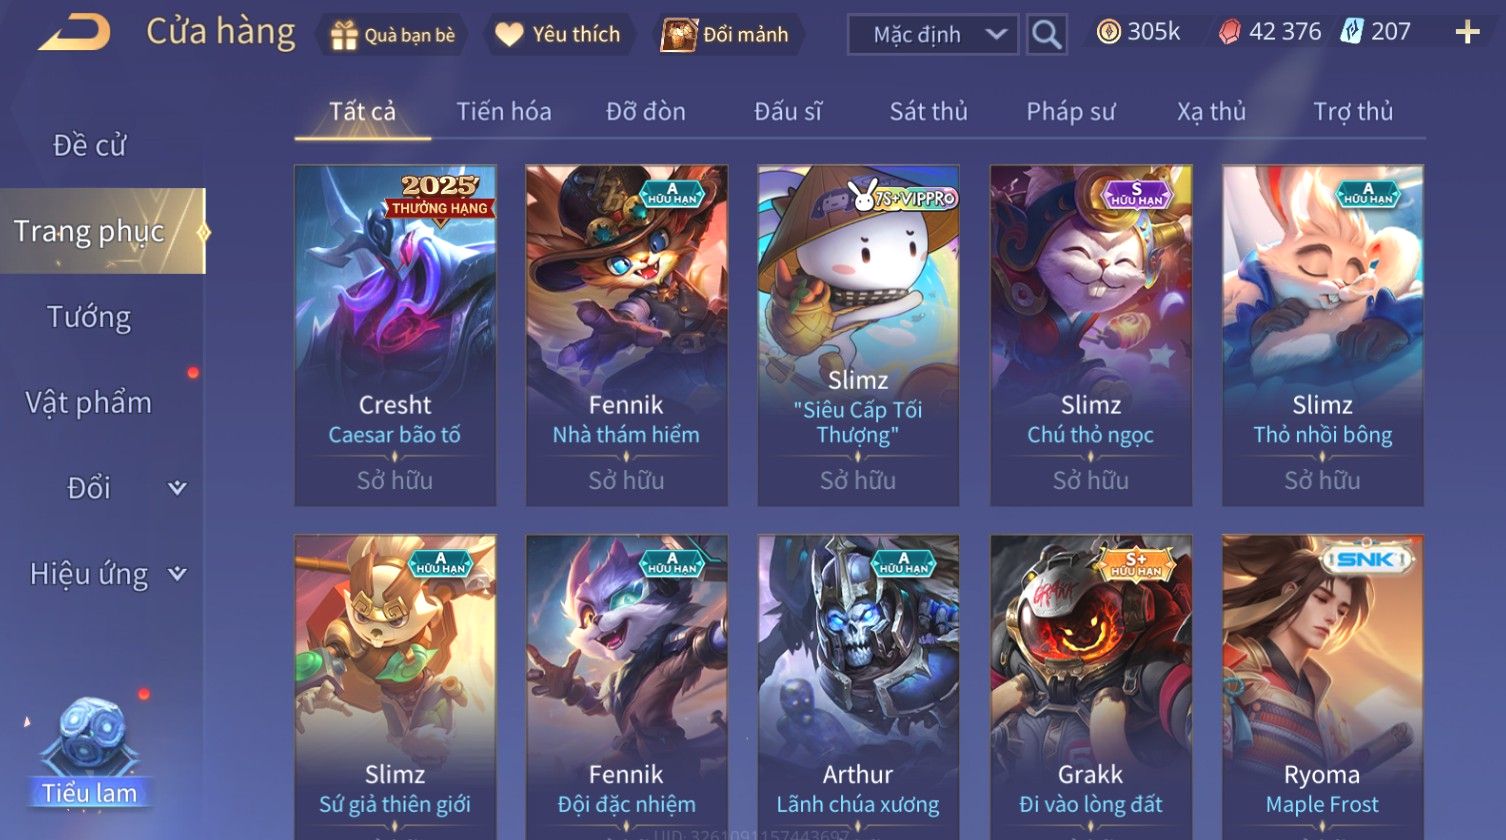Open Yêu thích heart favorites
Viewport: 1506px width, 840px height.
point(558,35)
